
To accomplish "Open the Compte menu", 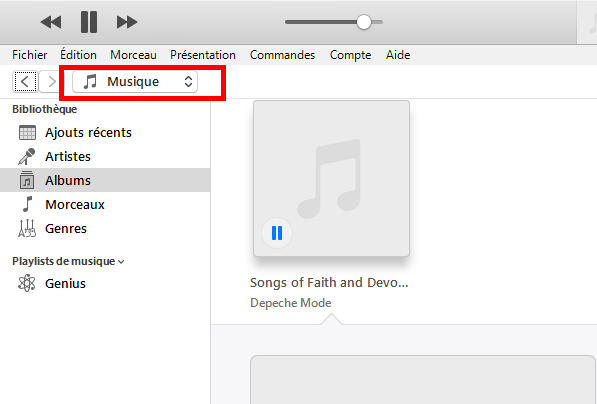I will pos(350,55).
